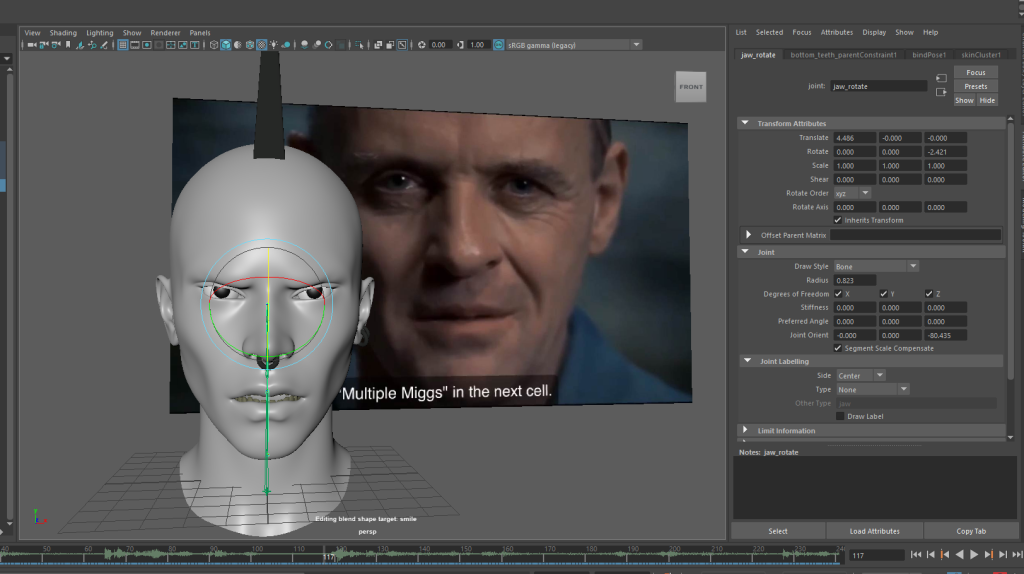
Task: Open the sRGB gamma (legacy) dropdown
Action: [636, 45]
